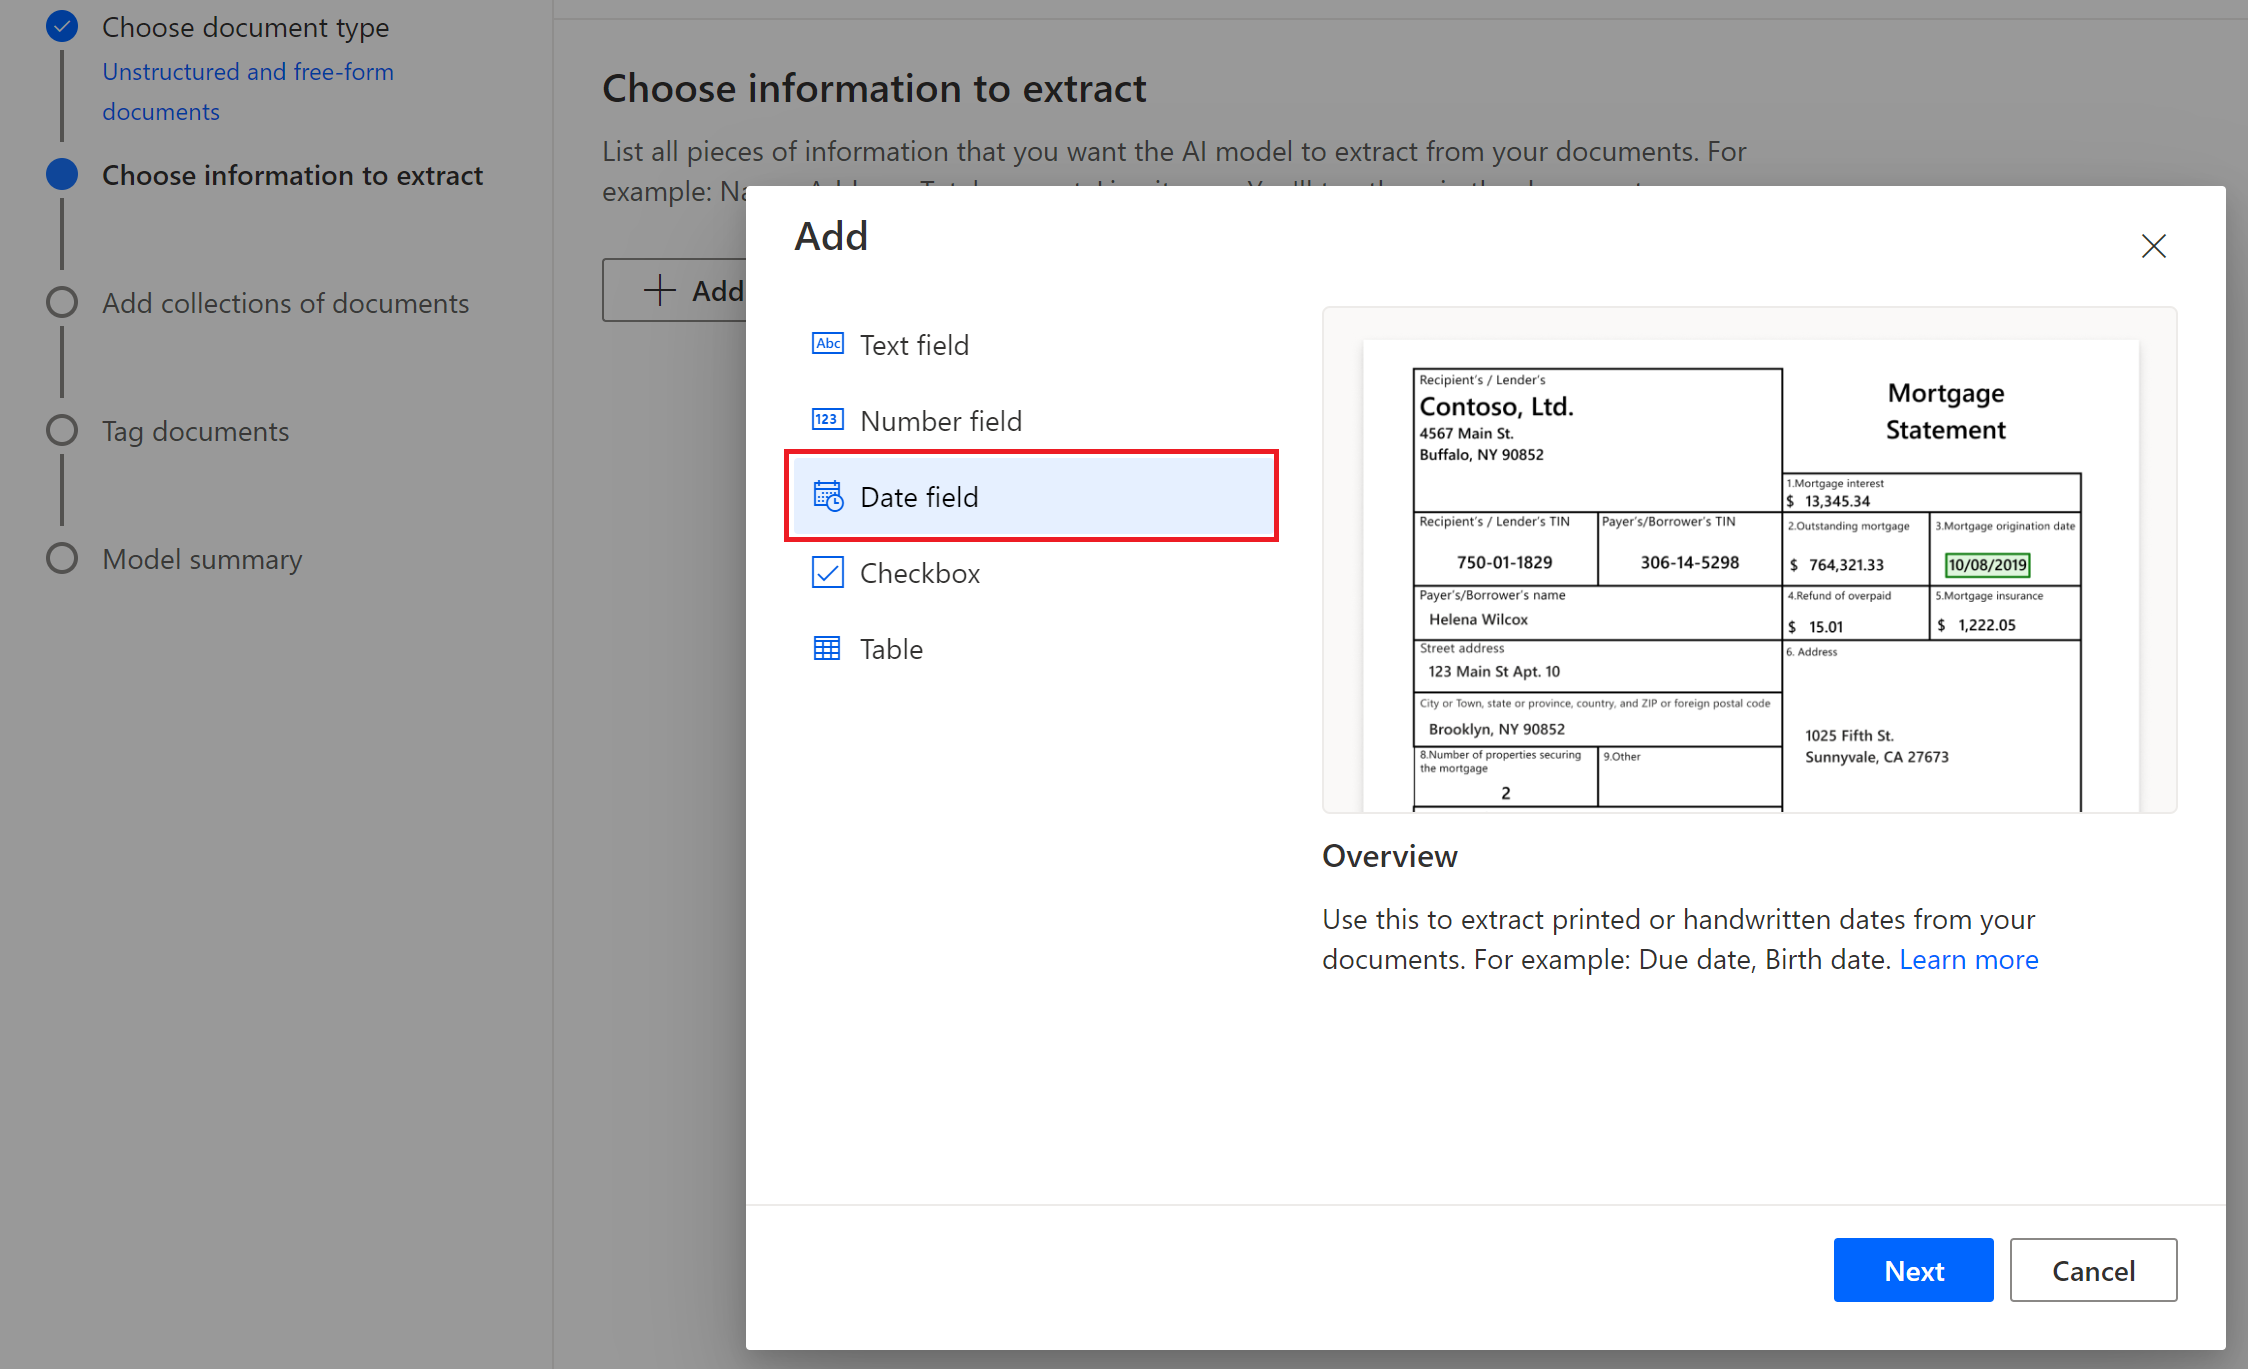
Task: Click the Next button
Action: pyautogui.click(x=1914, y=1269)
